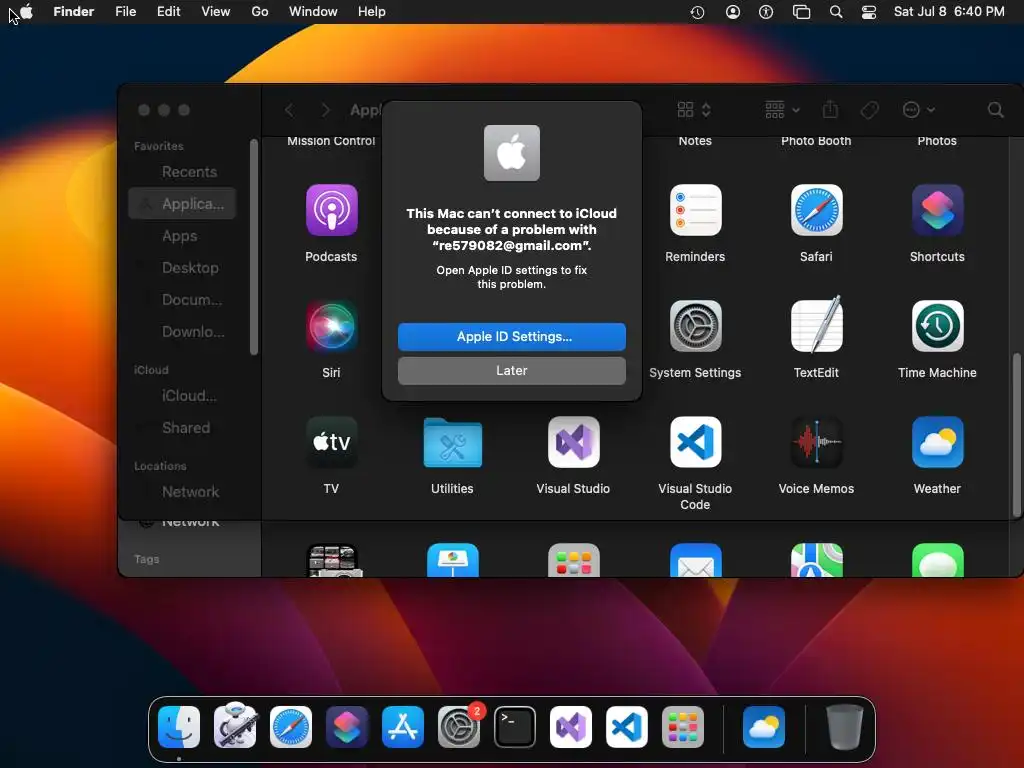Open the Shortcuts app in Finder

[x=937, y=210]
